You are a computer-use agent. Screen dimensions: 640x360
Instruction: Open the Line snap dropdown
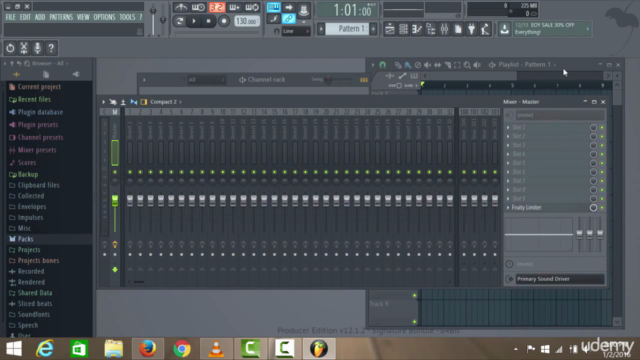(x=296, y=31)
